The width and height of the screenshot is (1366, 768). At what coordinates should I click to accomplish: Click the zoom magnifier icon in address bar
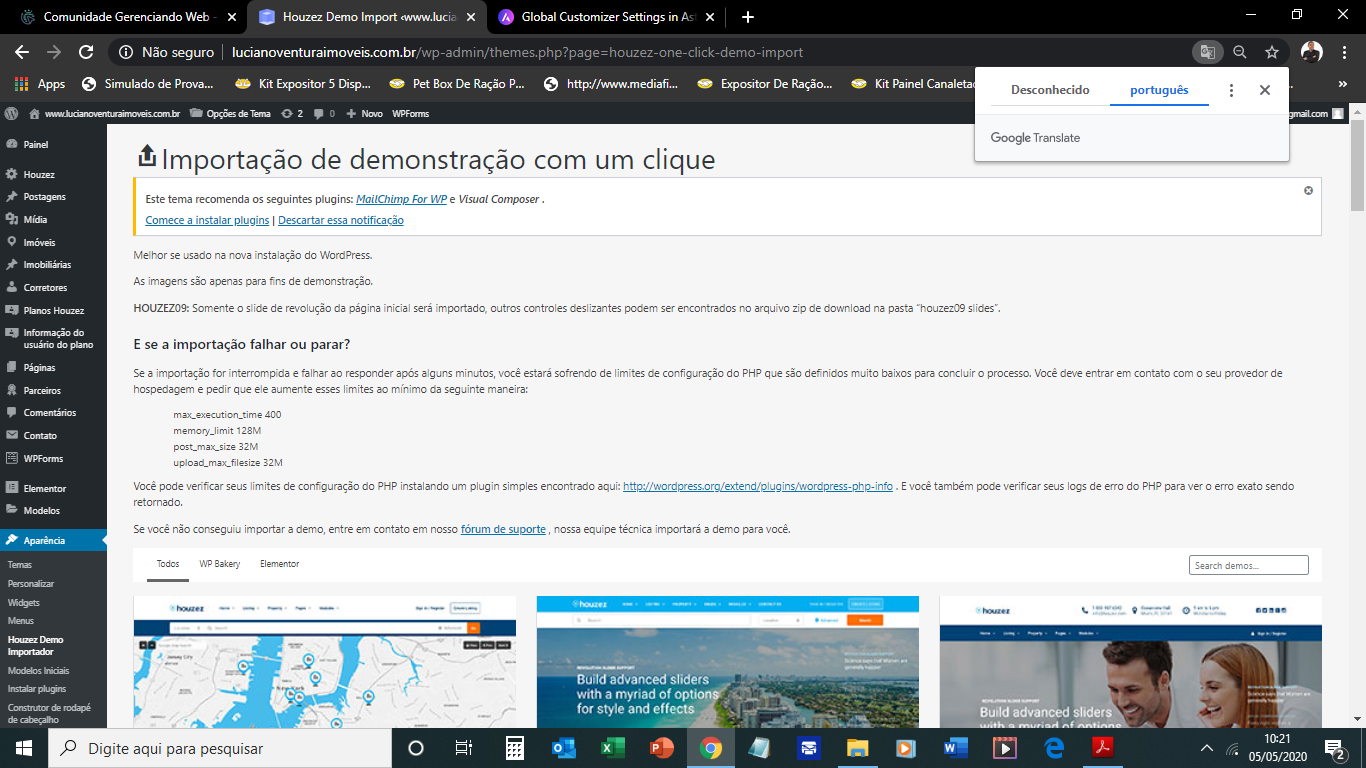(x=1240, y=52)
